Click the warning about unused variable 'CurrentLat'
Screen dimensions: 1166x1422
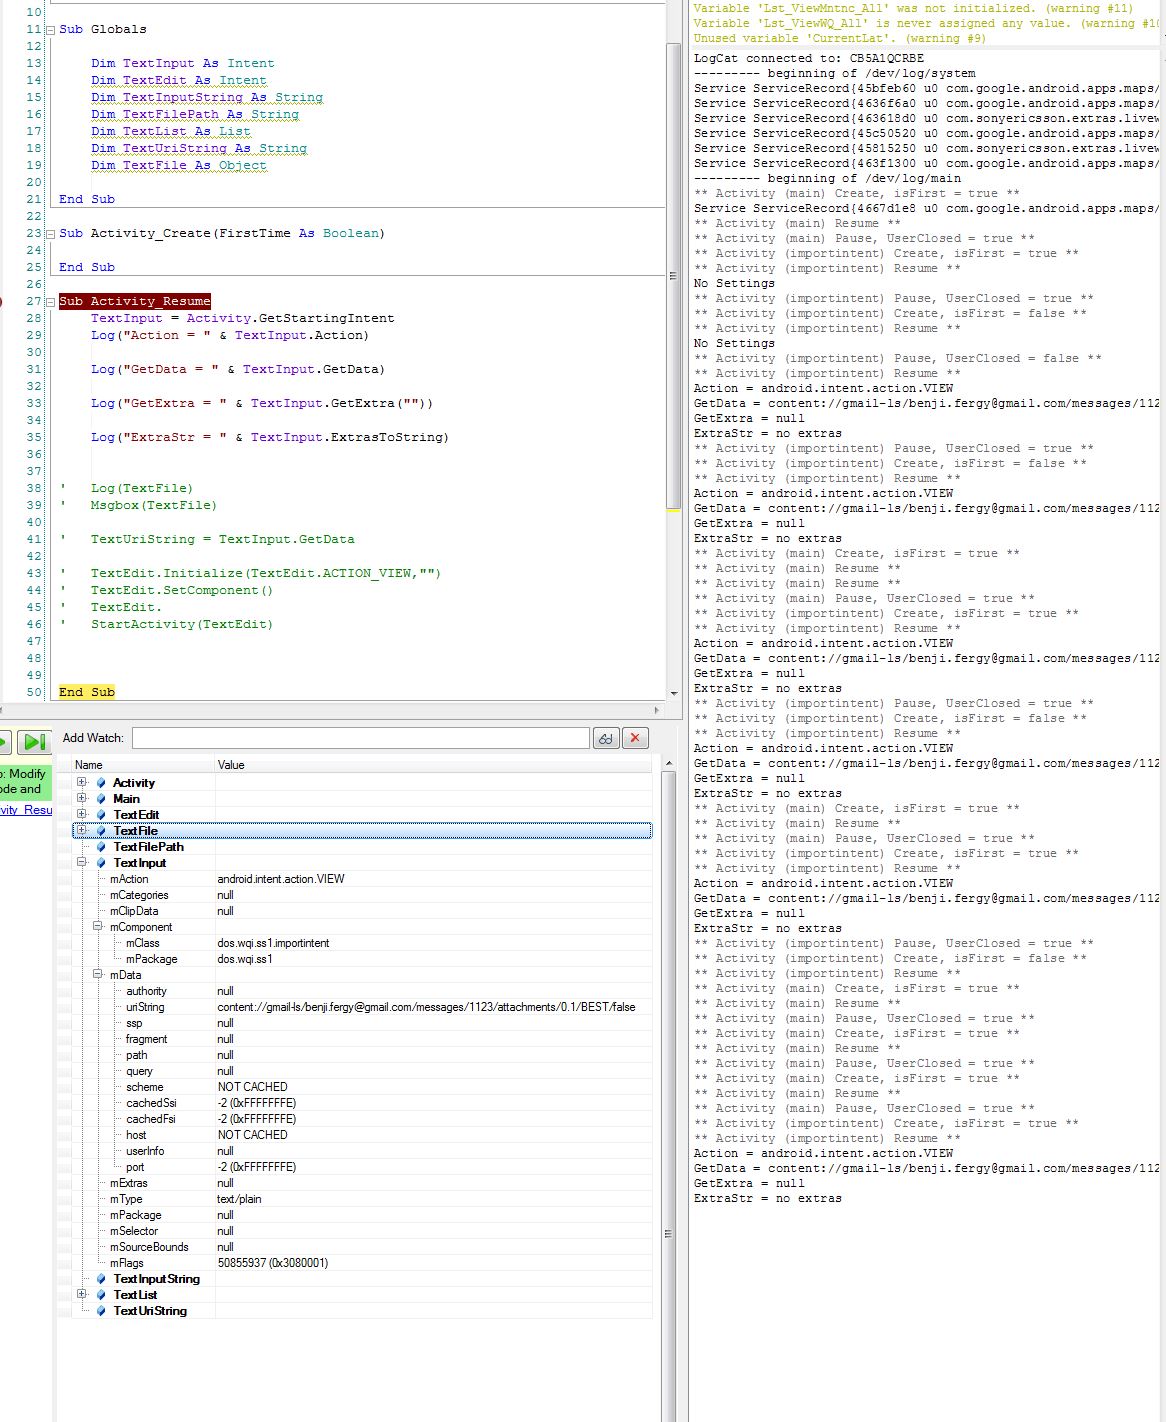tap(839, 38)
